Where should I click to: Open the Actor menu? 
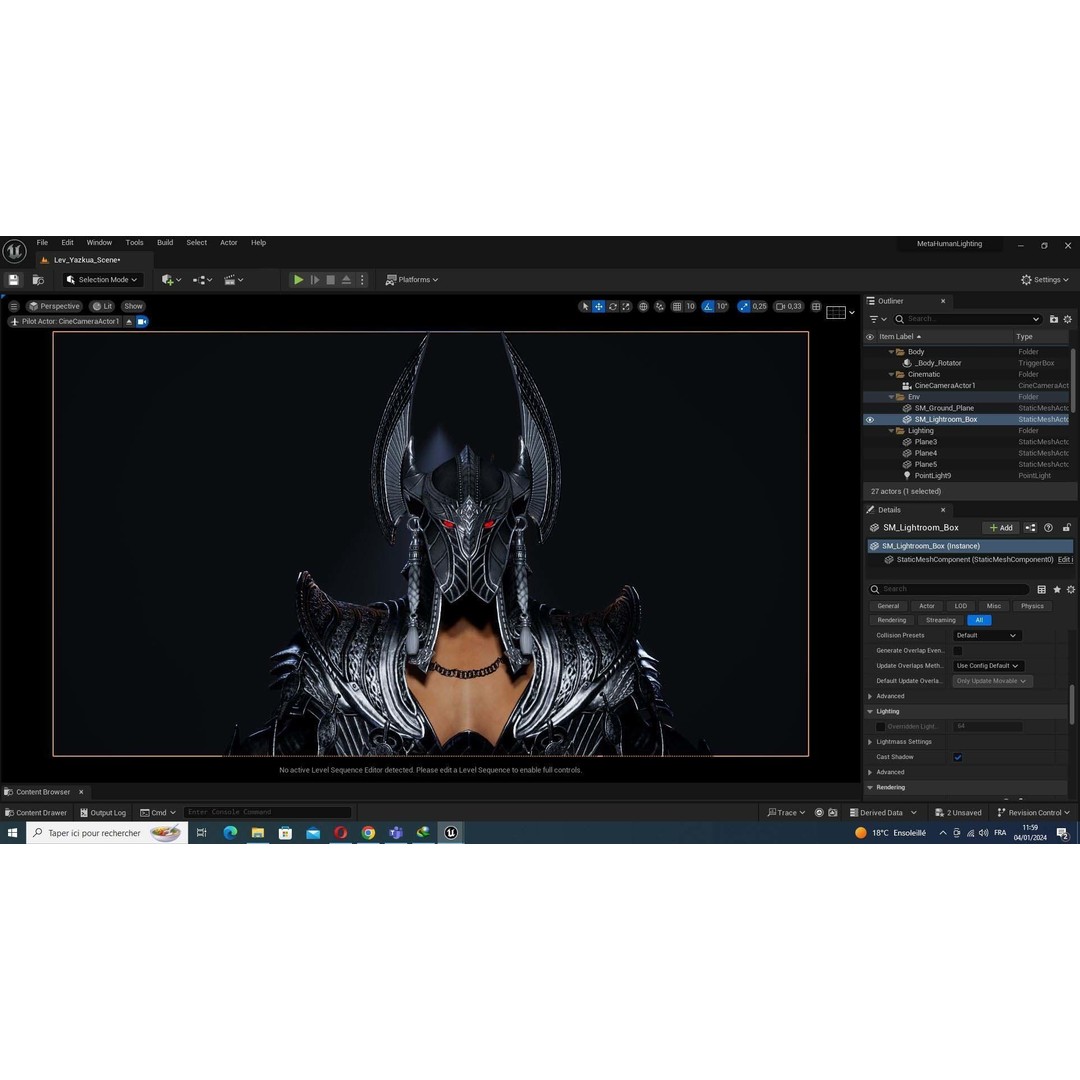pos(229,242)
